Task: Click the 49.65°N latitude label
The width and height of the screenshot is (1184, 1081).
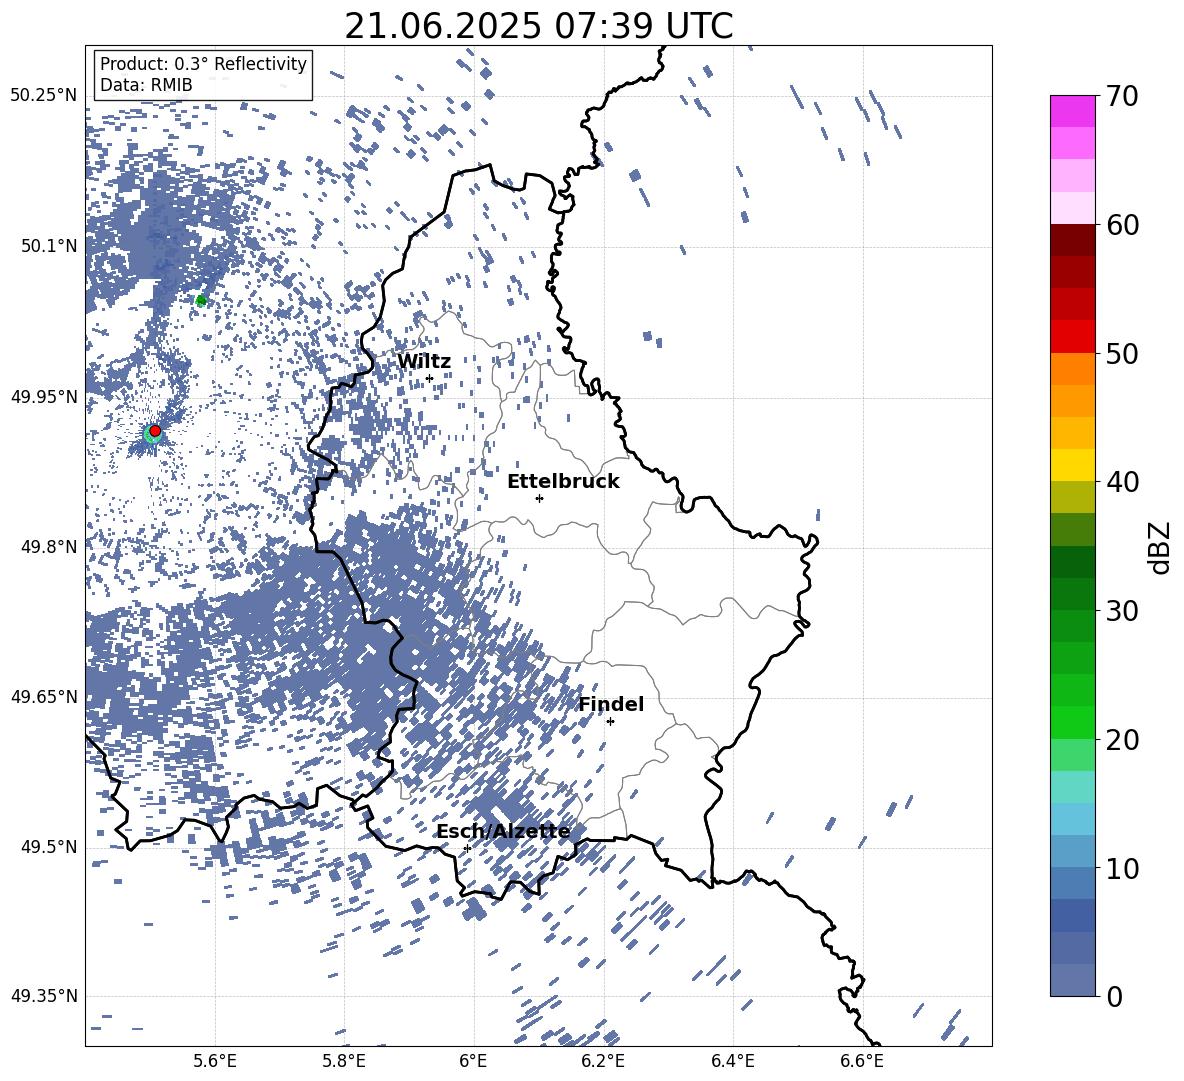Action: pyautogui.click(x=44, y=697)
